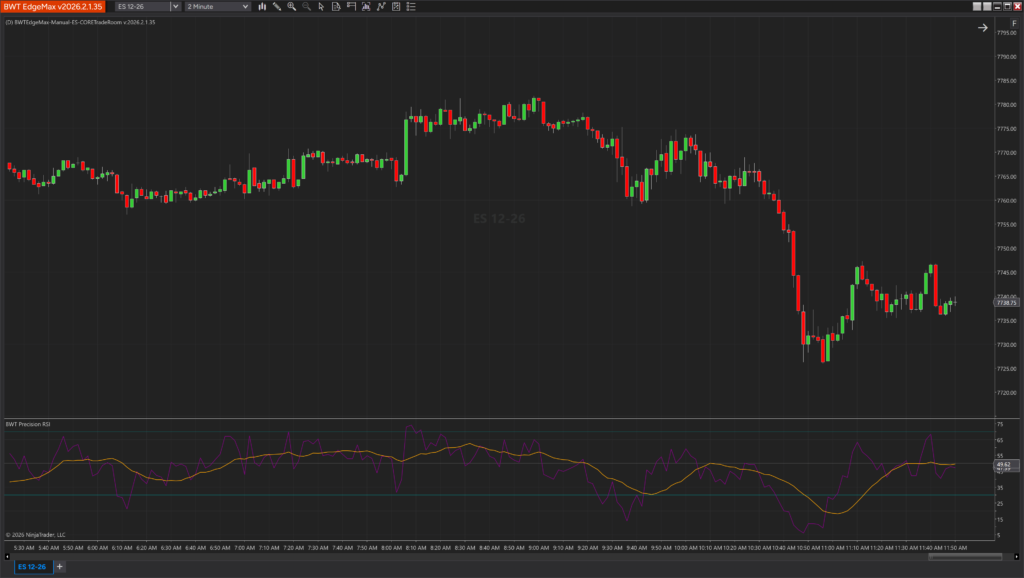The width and height of the screenshot is (1024, 578).
Task: Open the chart properties icon
Action: 396,7
